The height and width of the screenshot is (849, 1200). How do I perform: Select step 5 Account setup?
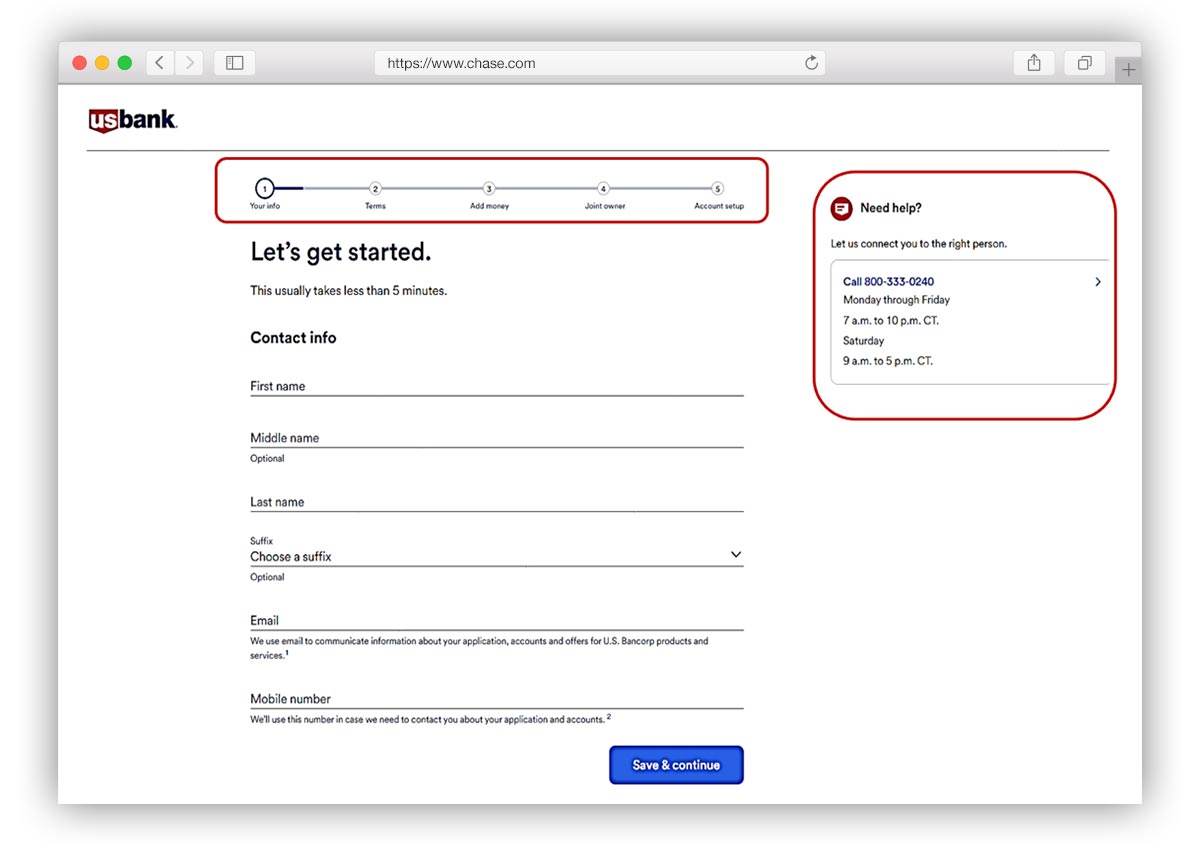pyautogui.click(x=717, y=188)
